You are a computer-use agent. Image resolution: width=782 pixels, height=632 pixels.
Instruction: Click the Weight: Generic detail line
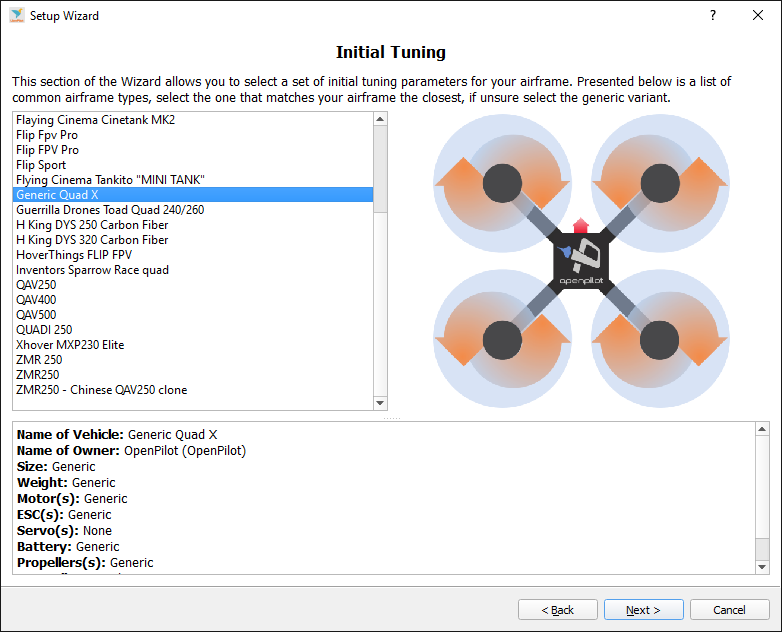[66, 482]
